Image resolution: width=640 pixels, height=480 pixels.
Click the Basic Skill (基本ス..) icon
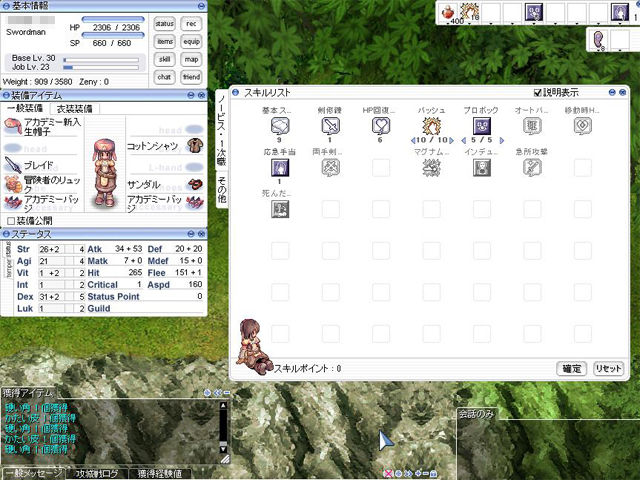pos(280,126)
